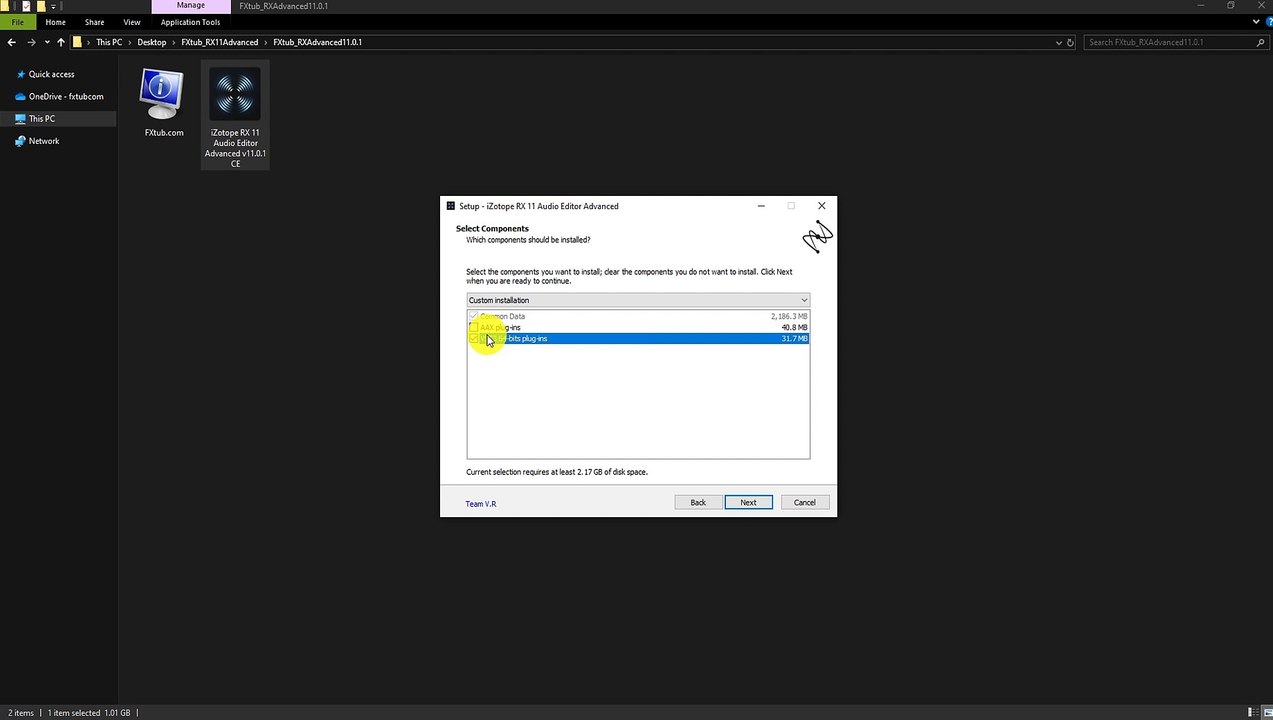Cancel the iZotope RX 11 setup
Screen dimensions: 1273x720
click(x=805, y=502)
